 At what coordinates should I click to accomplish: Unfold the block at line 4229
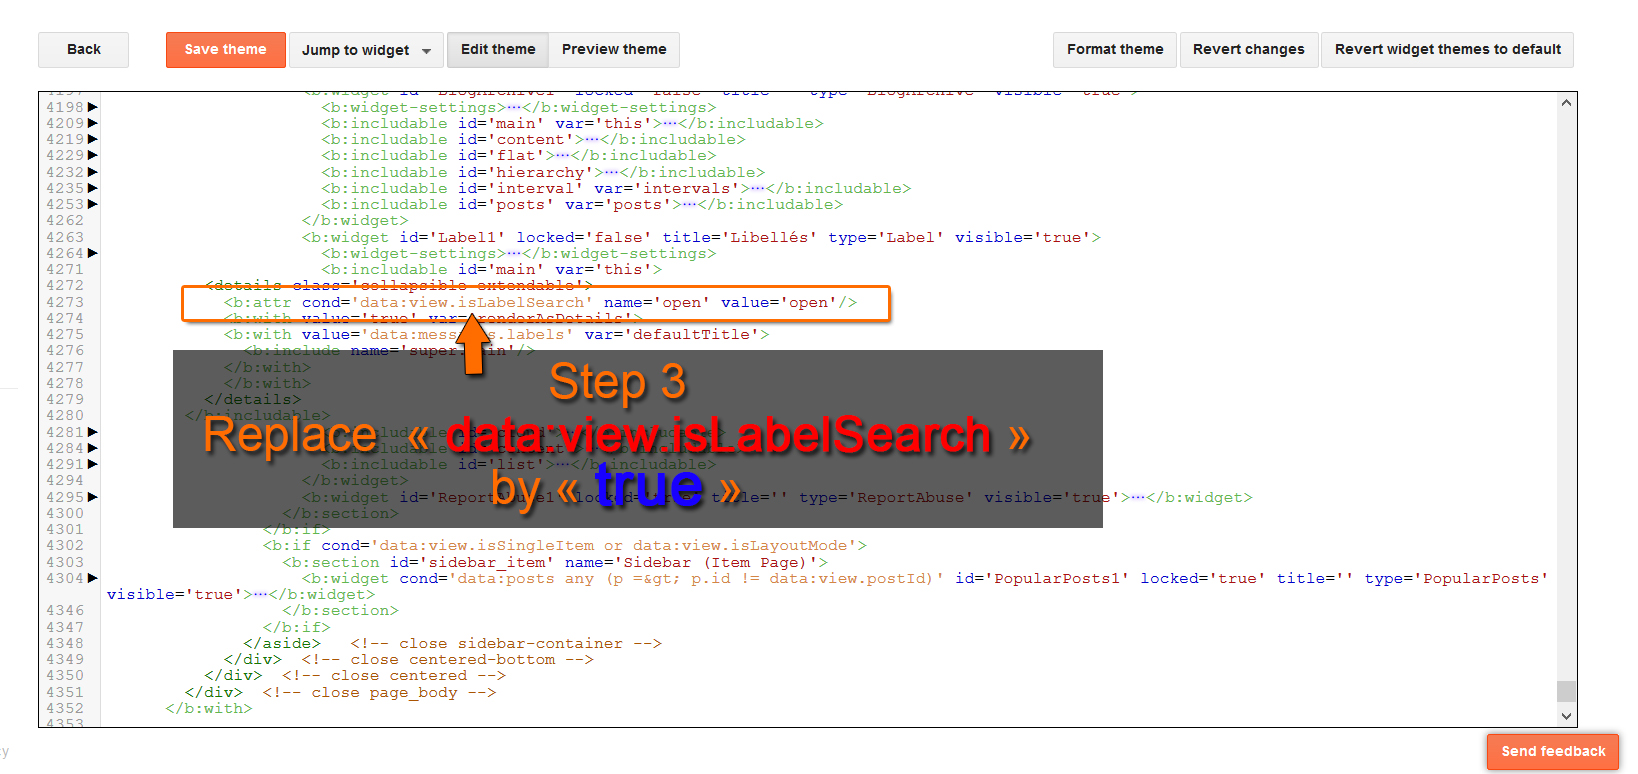[93, 155]
